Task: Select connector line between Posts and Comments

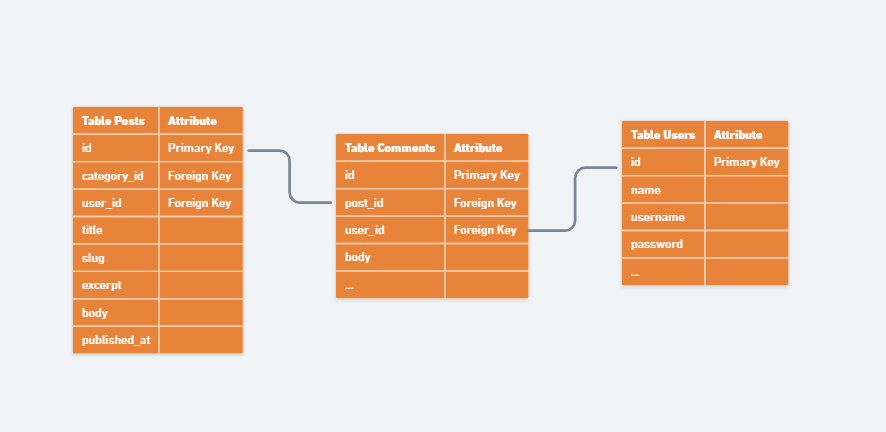Action: 290,178
